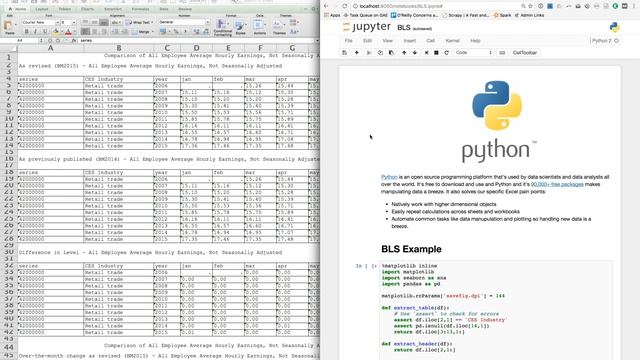Click the Merge button in Excel
This screenshot has width=640, height=360.
142,31
